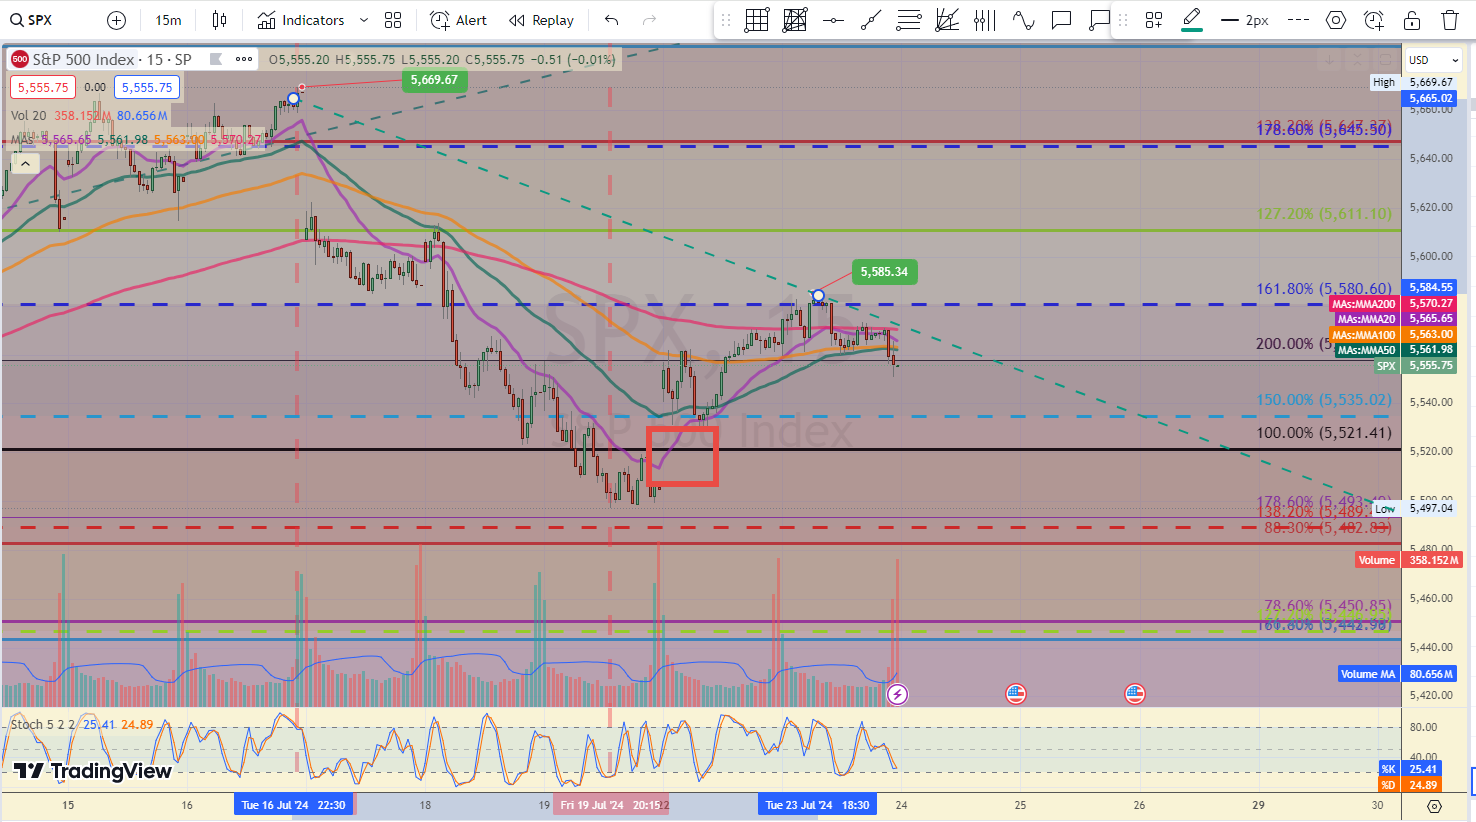Image resolution: width=1476 pixels, height=822 pixels.
Task: Click the MAs:MMA200 price scale label
Action: (1364, 304)
